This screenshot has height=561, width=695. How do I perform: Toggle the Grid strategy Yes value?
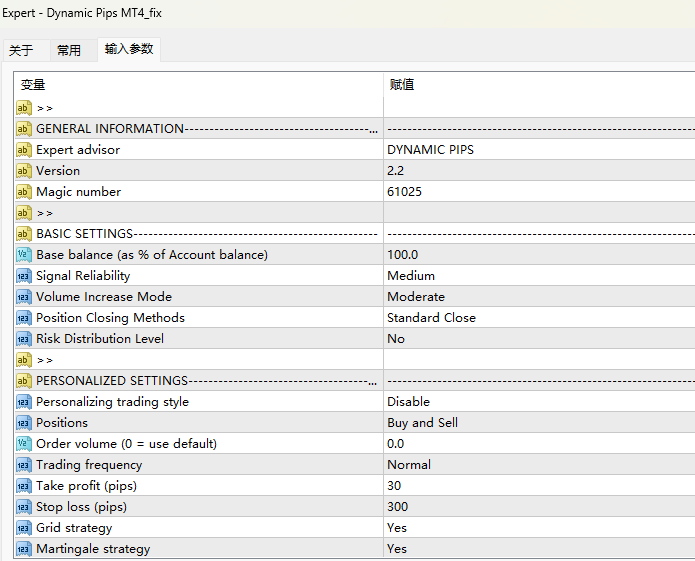(397, 528)
